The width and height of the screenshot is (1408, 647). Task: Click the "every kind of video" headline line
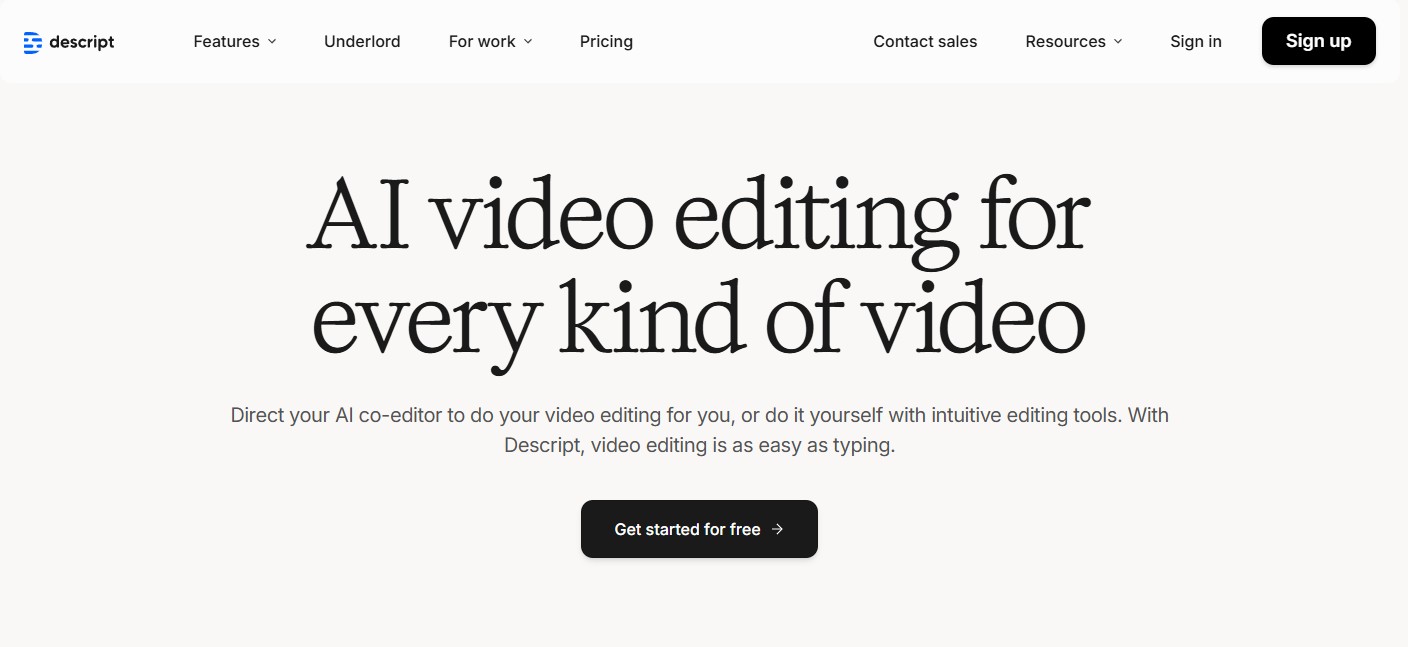click(698, 320)
